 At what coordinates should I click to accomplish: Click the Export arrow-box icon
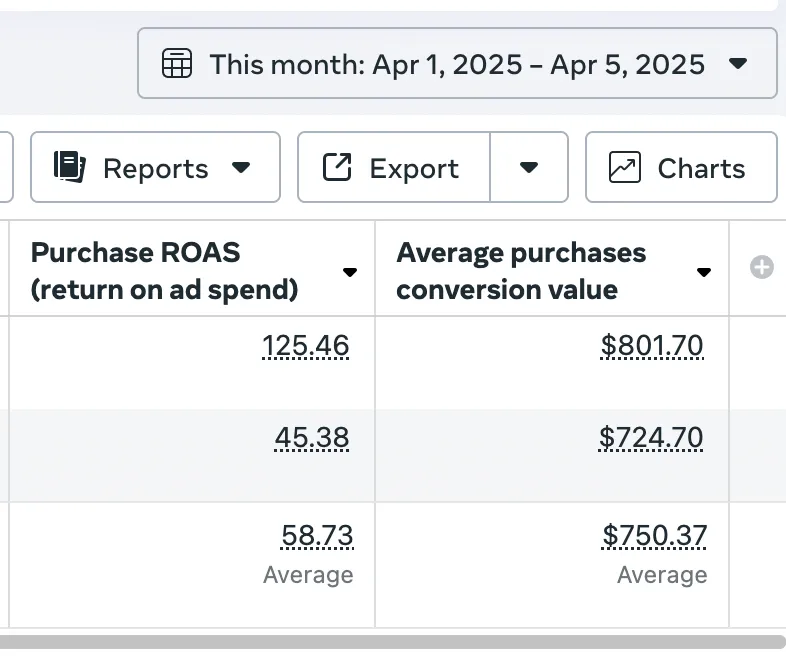tap(336, 167)
